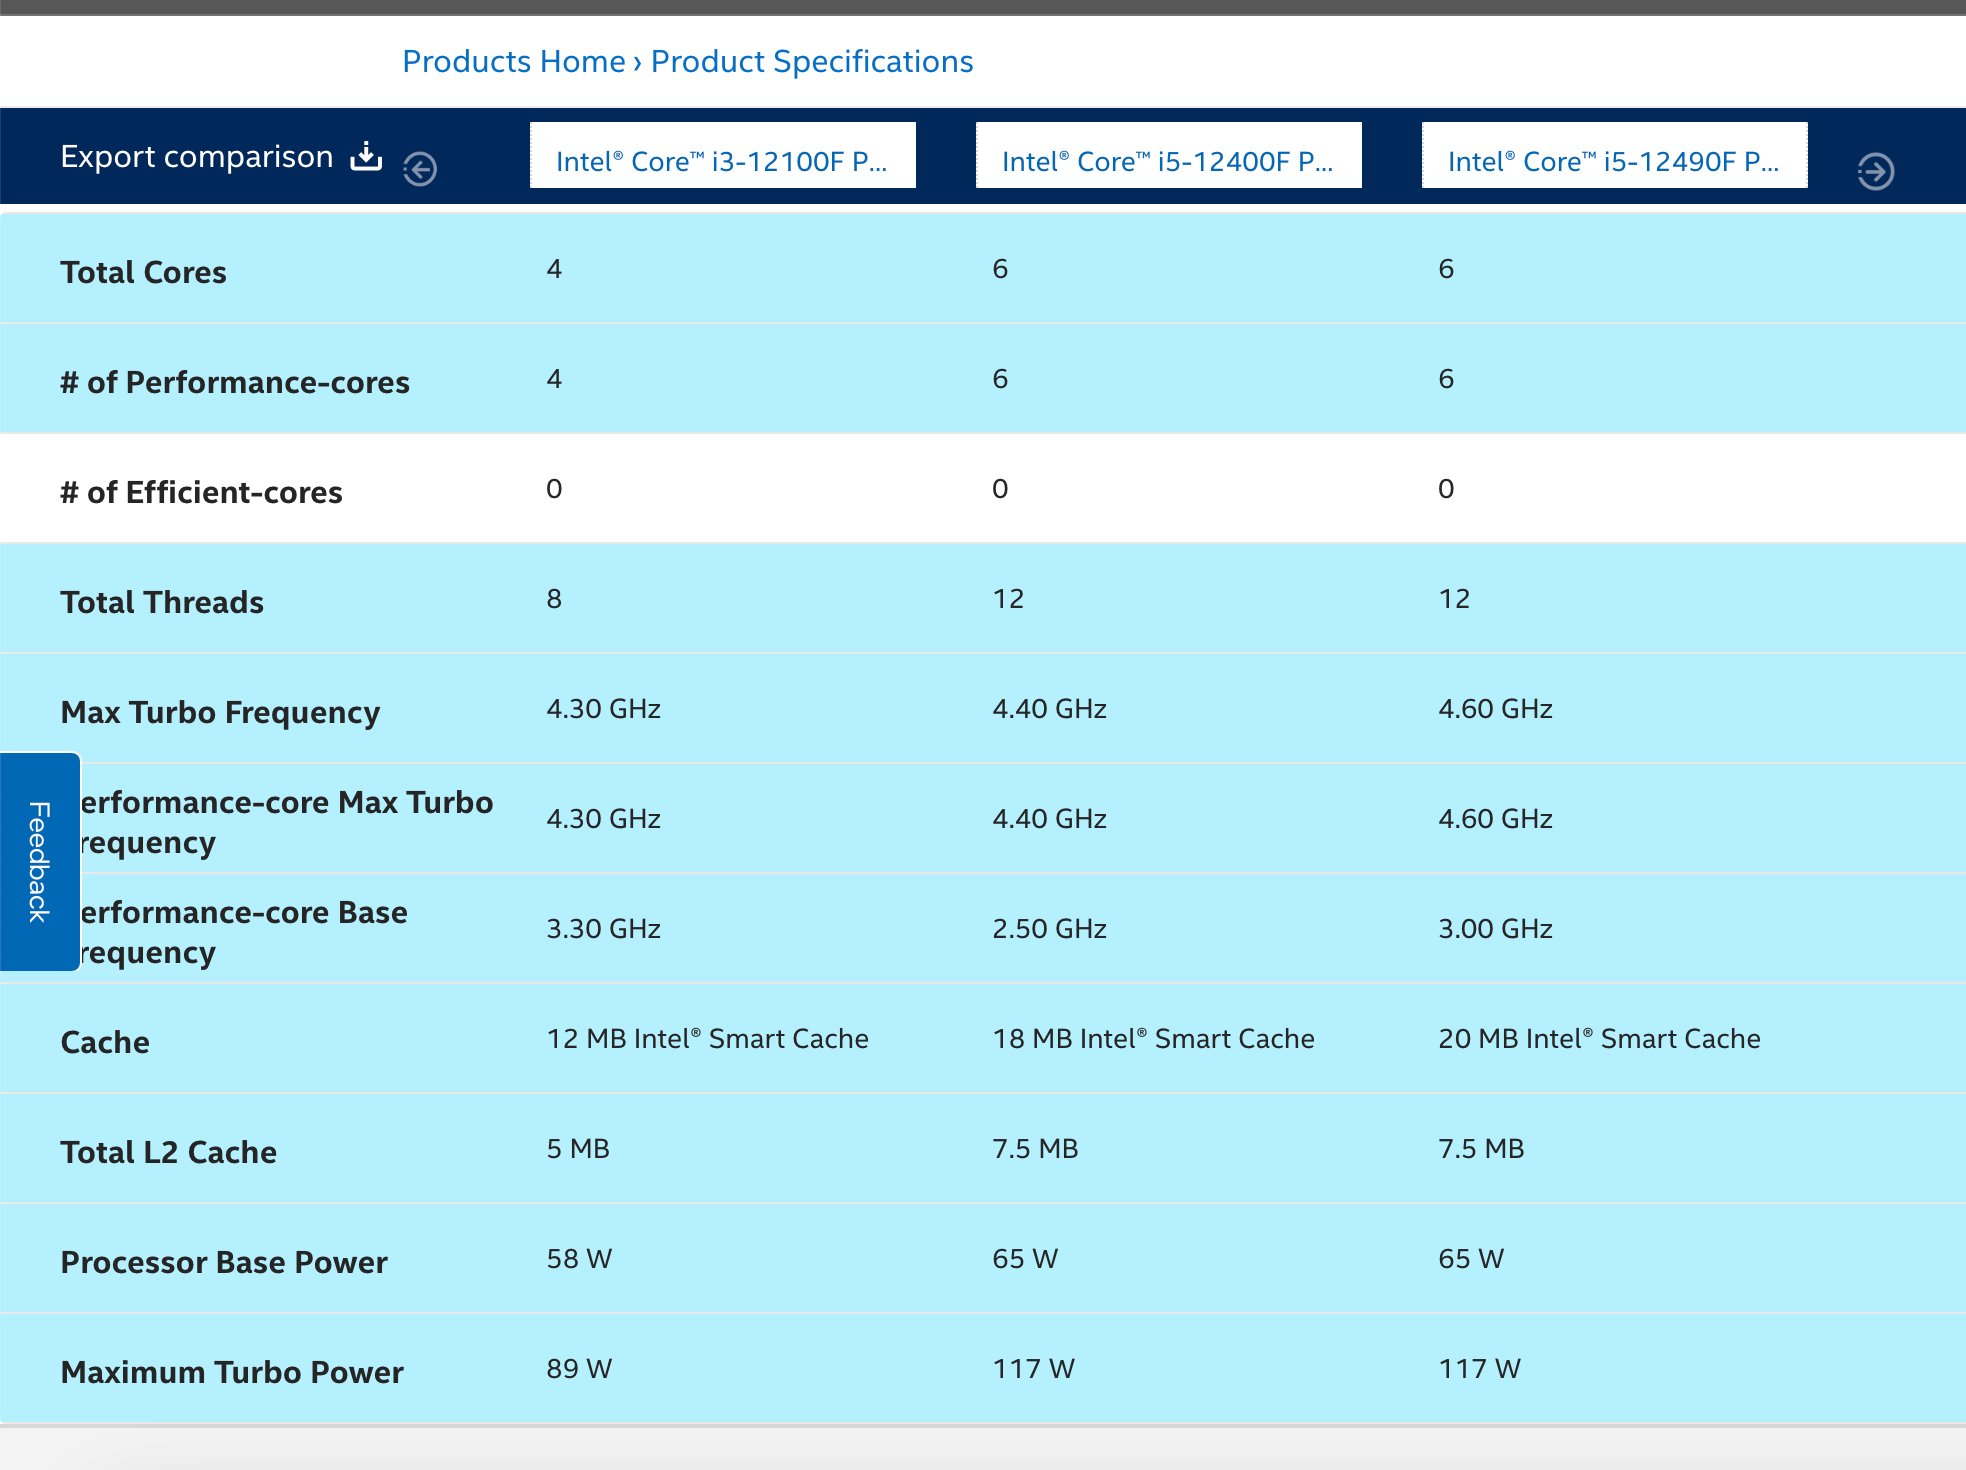Select the Total Threads row label

162,602
